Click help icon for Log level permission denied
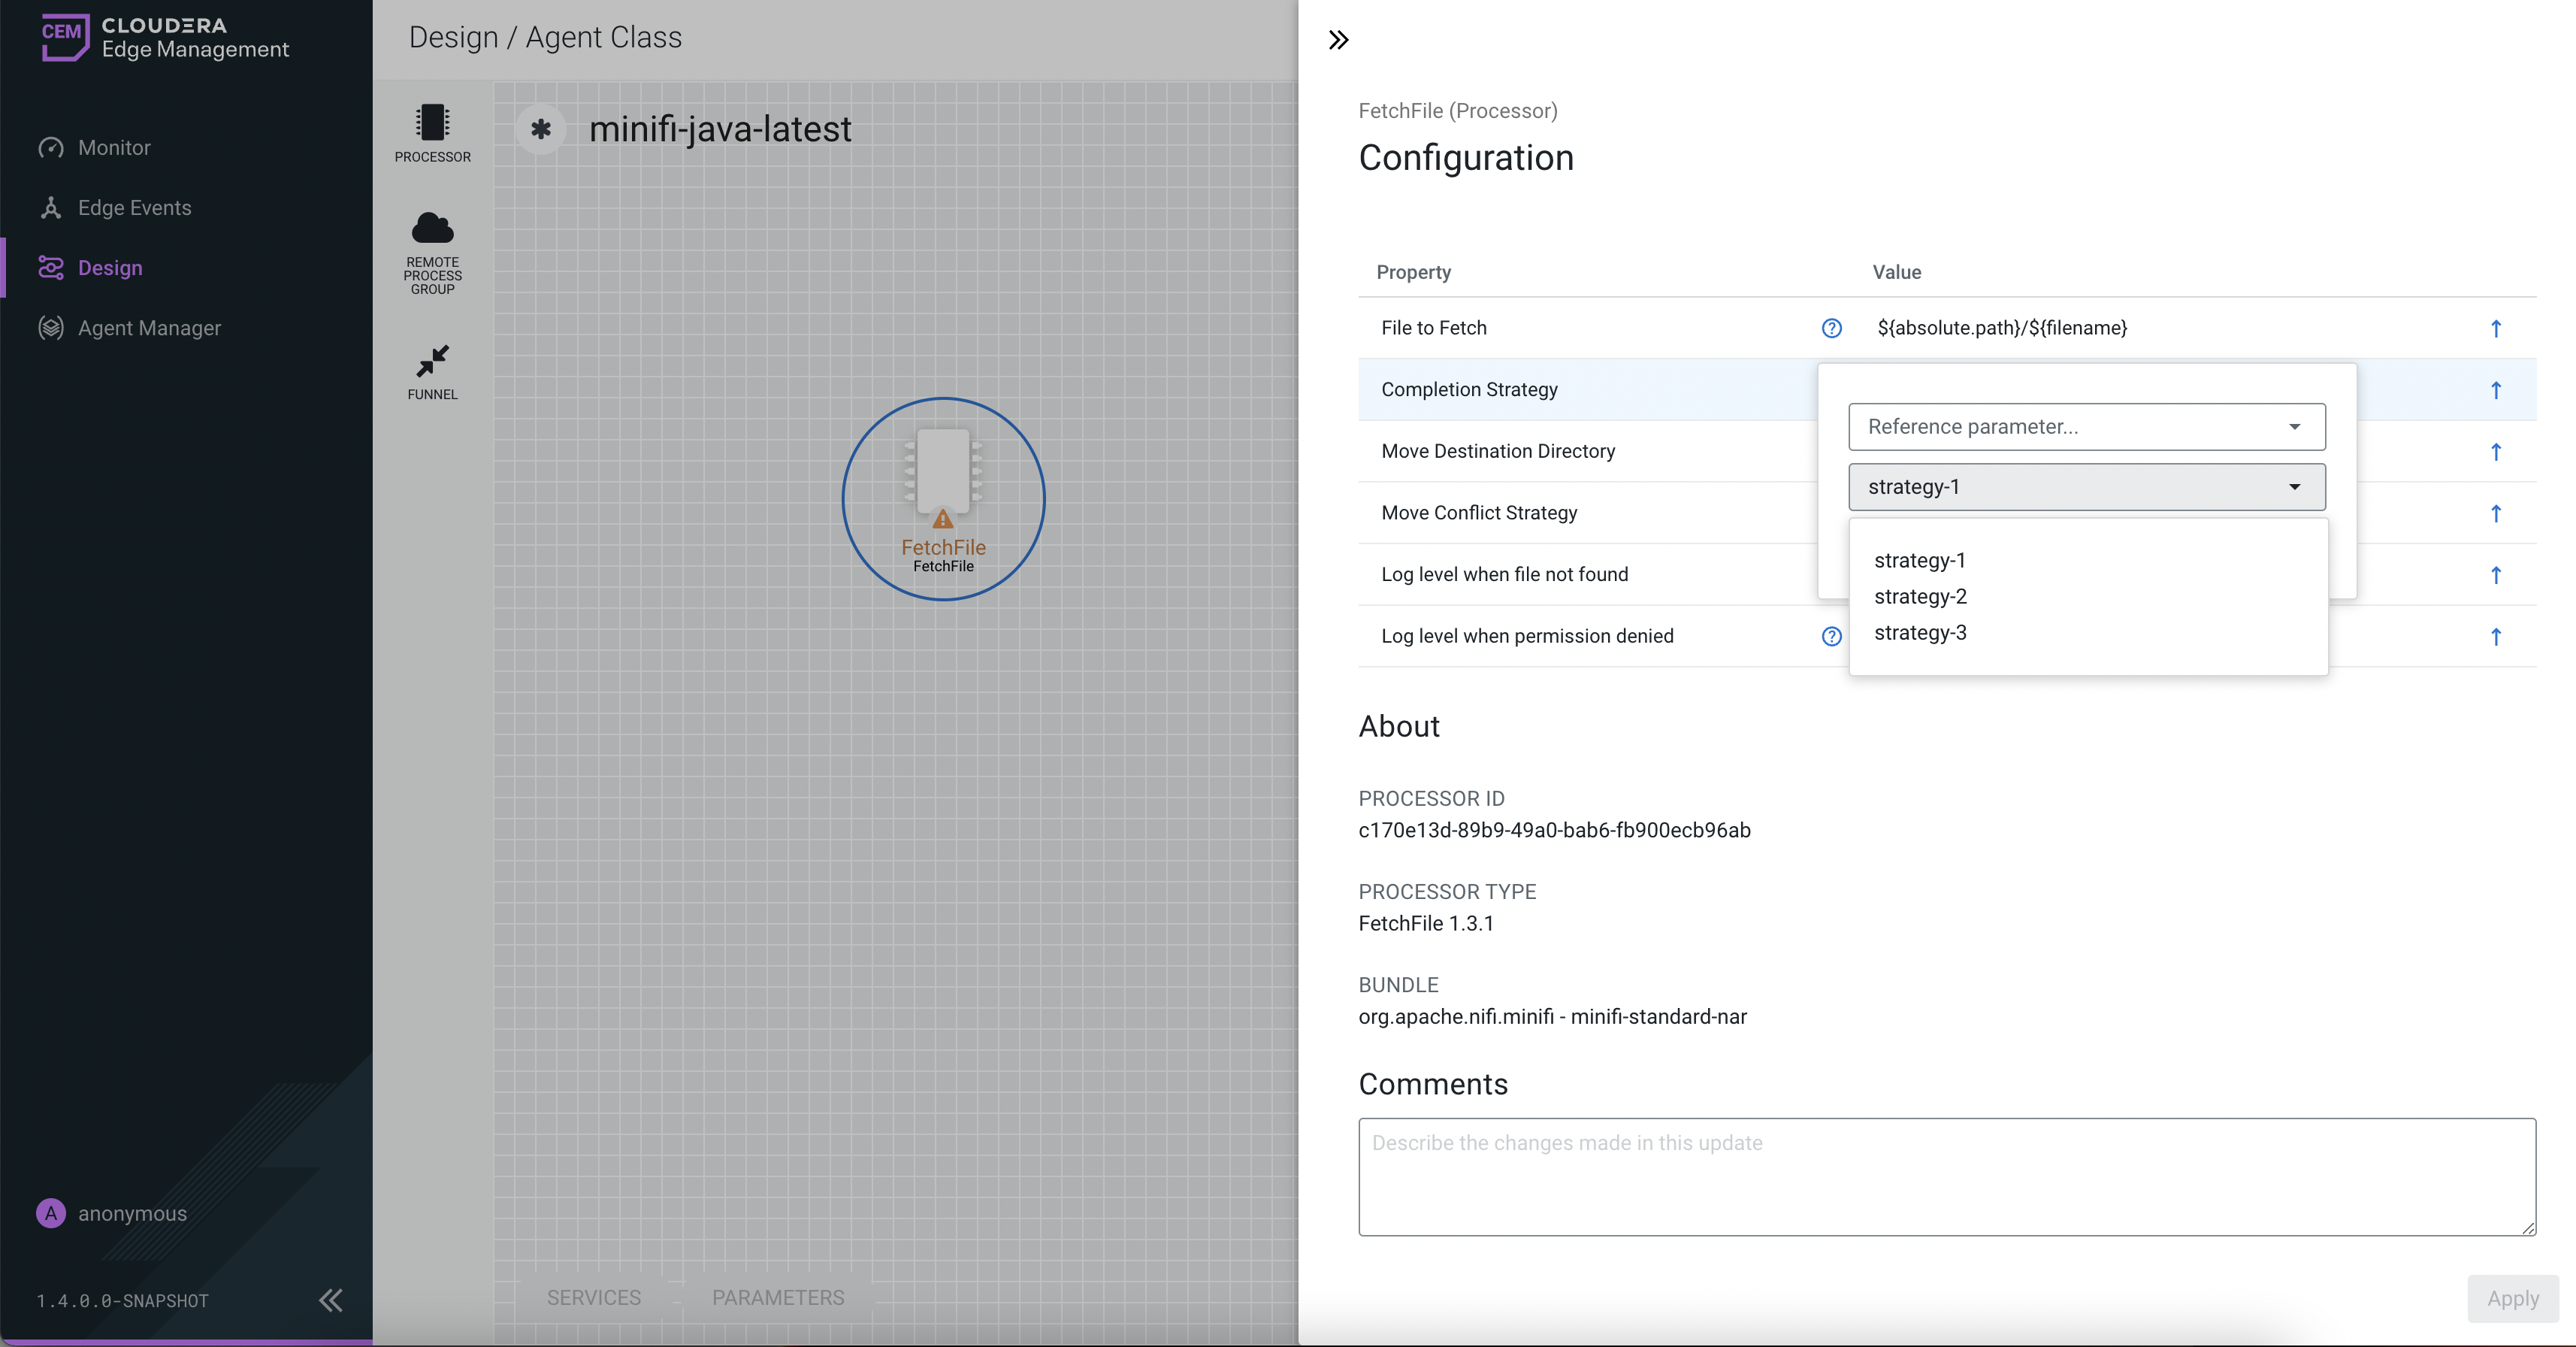Viewport: 2576px width, 1347px height. click(x=1831, y=636)
